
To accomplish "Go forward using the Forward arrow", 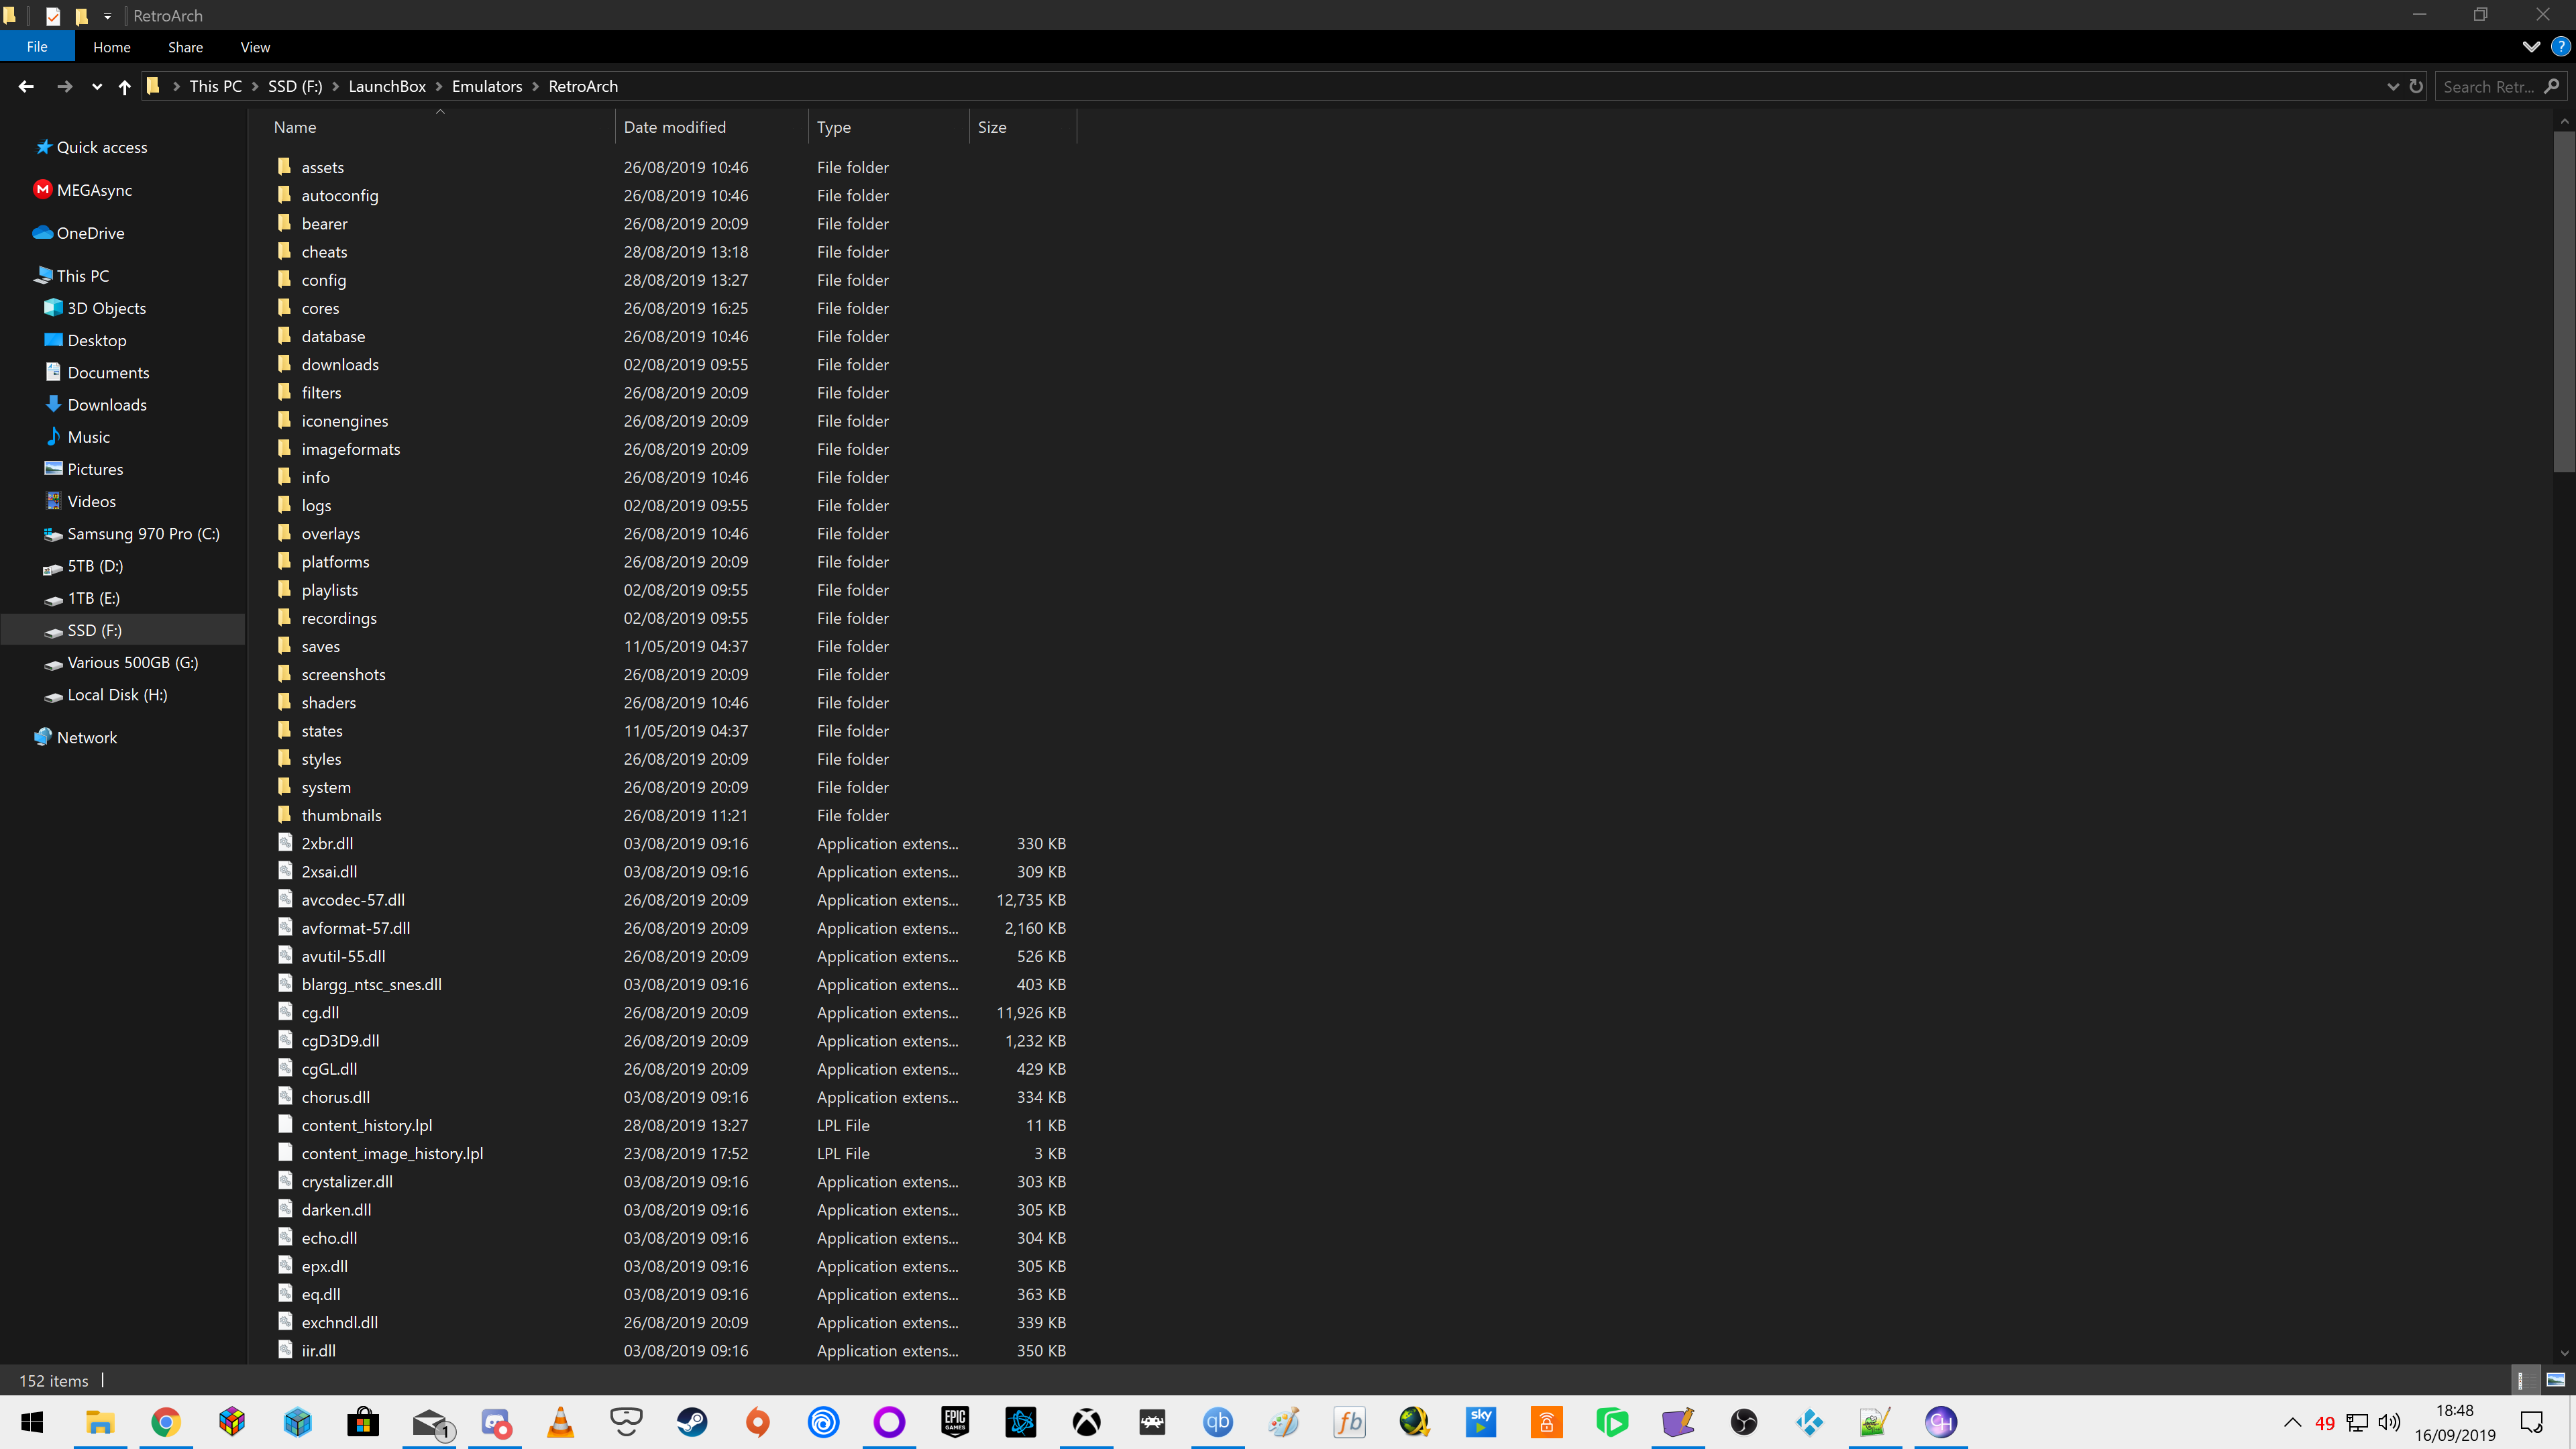I will [65, 87].
